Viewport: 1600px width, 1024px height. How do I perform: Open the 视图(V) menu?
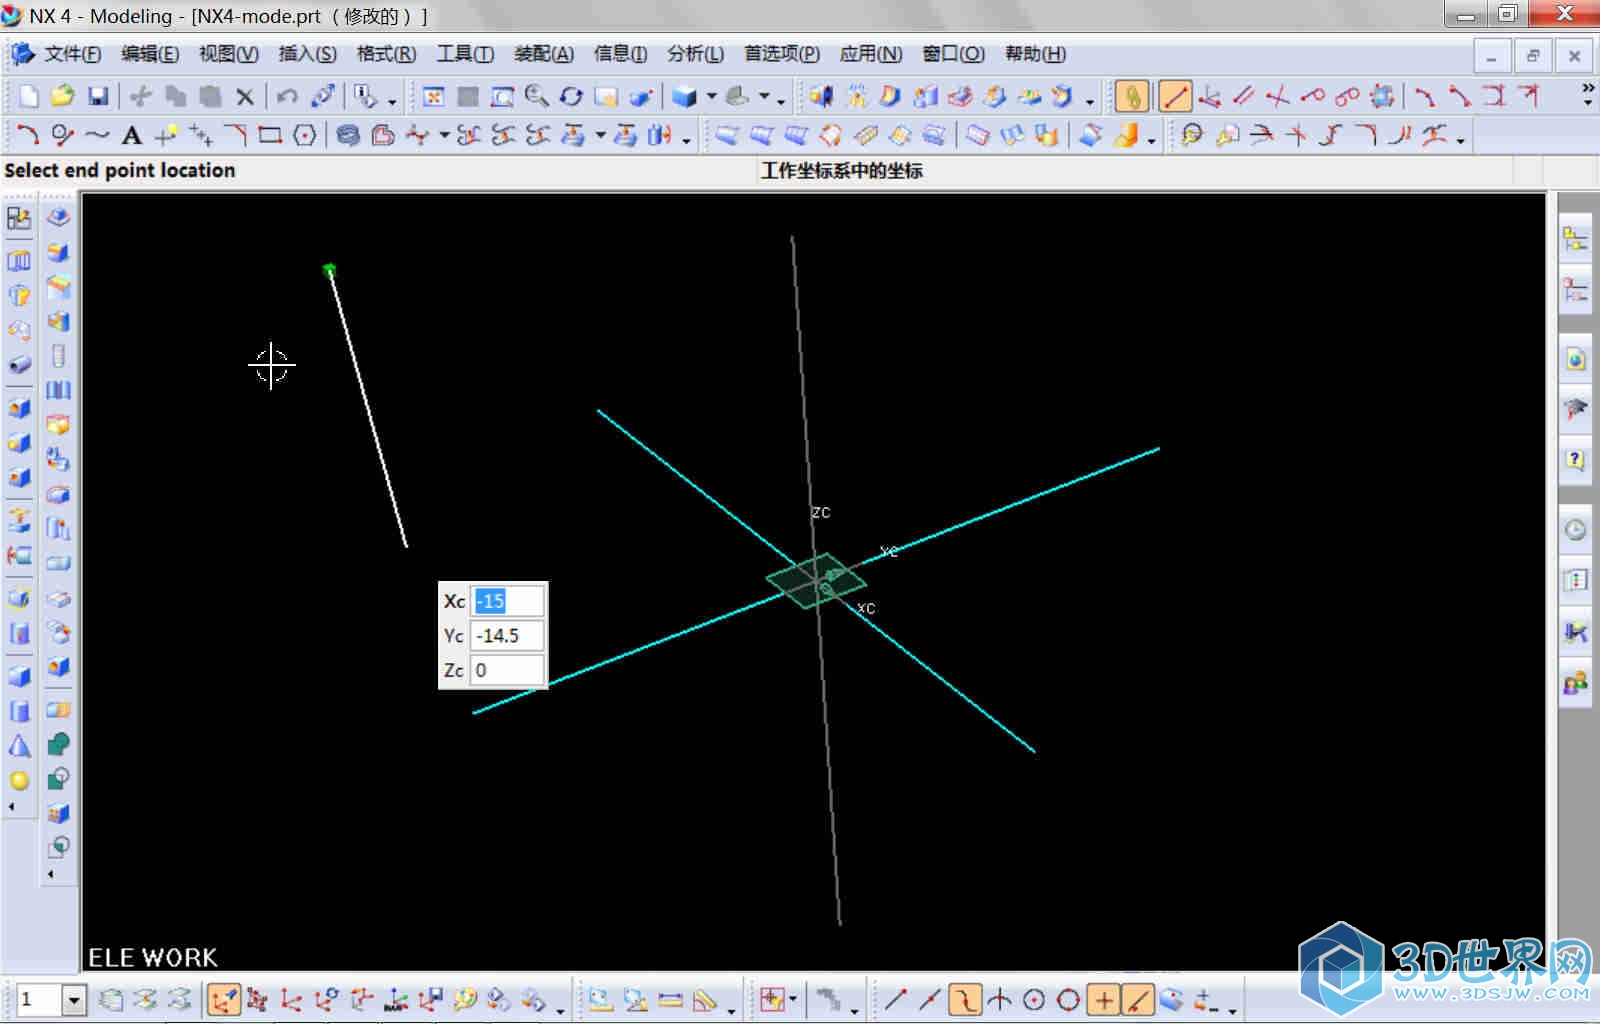click(x=228, y=54)
